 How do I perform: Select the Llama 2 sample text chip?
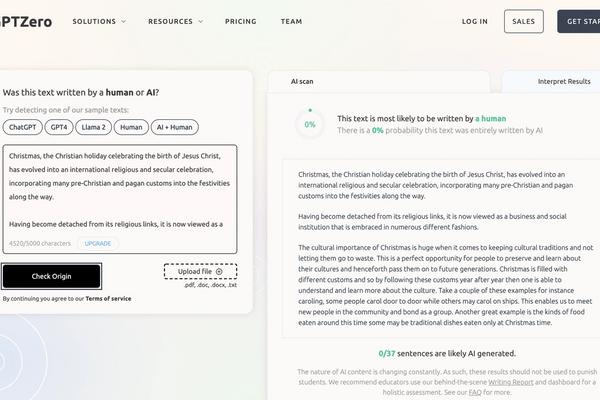click(93, 127)
